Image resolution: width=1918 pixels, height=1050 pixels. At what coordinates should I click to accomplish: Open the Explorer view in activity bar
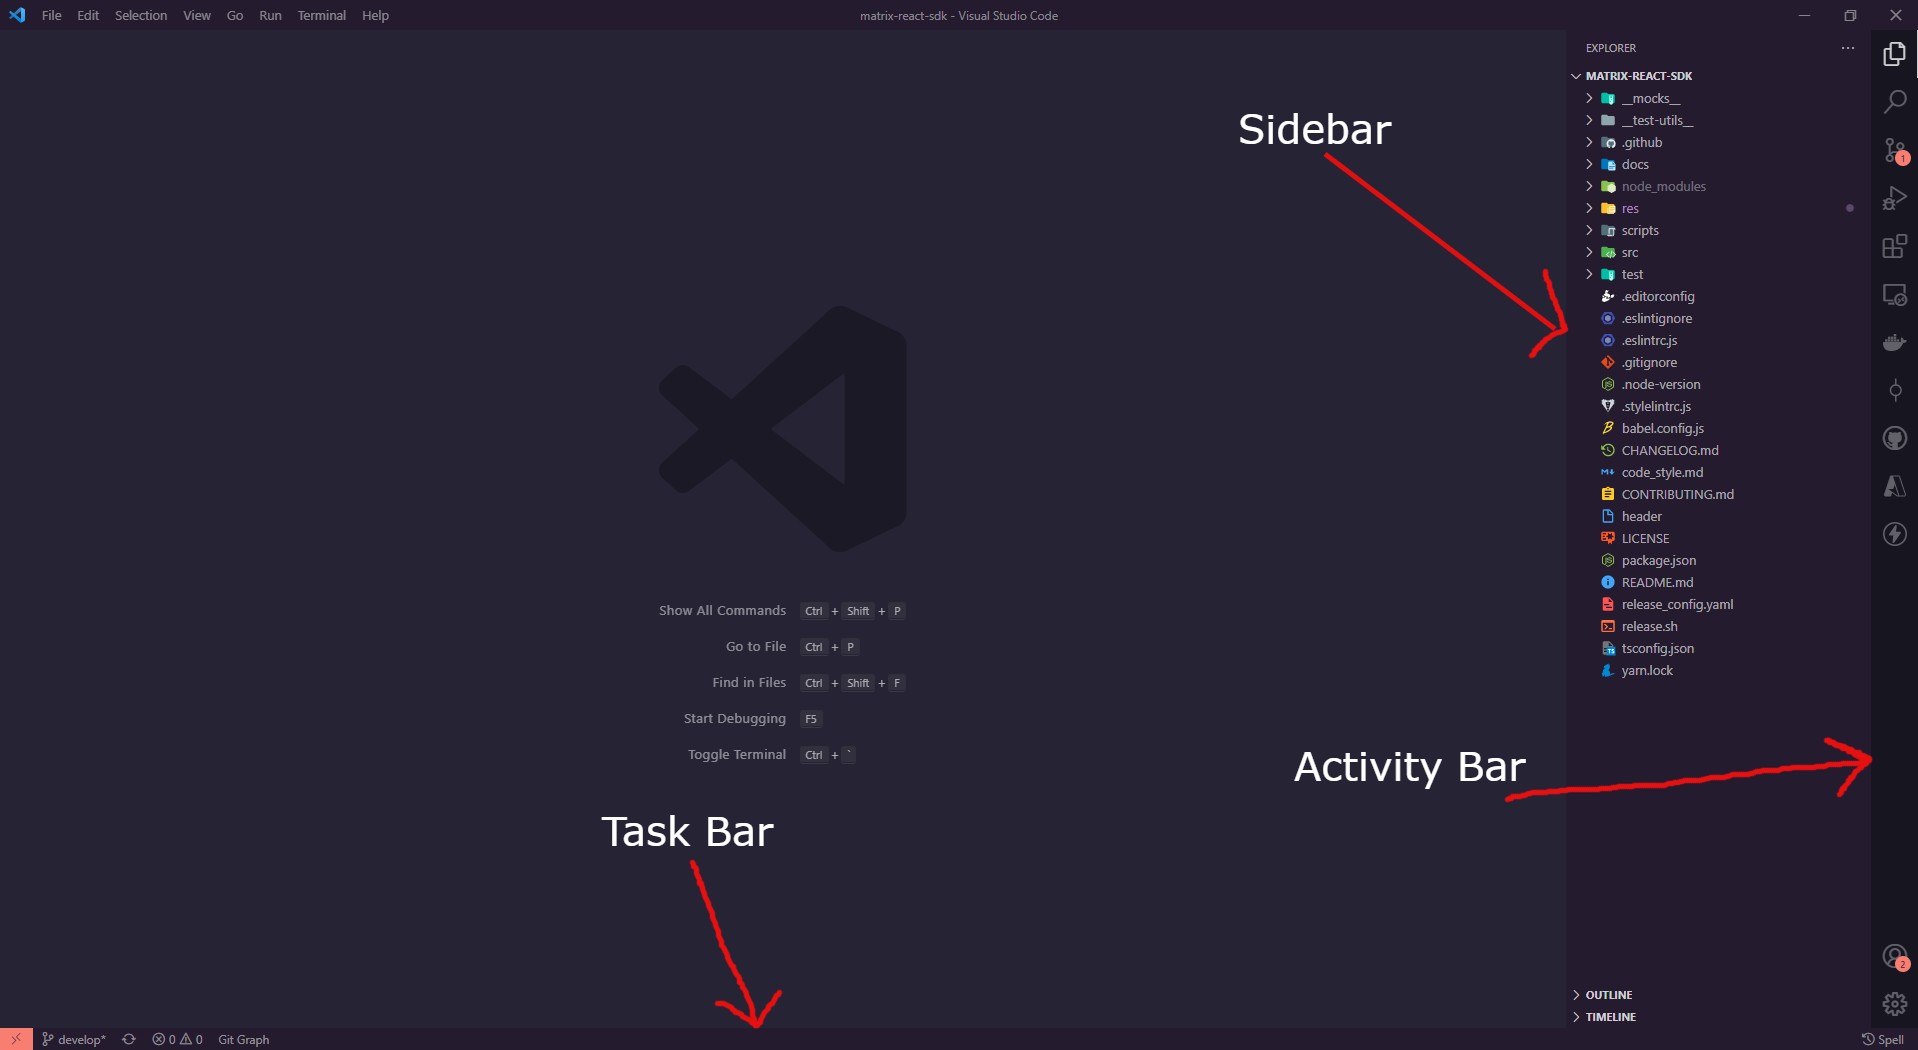click(x=1894, y=53)
